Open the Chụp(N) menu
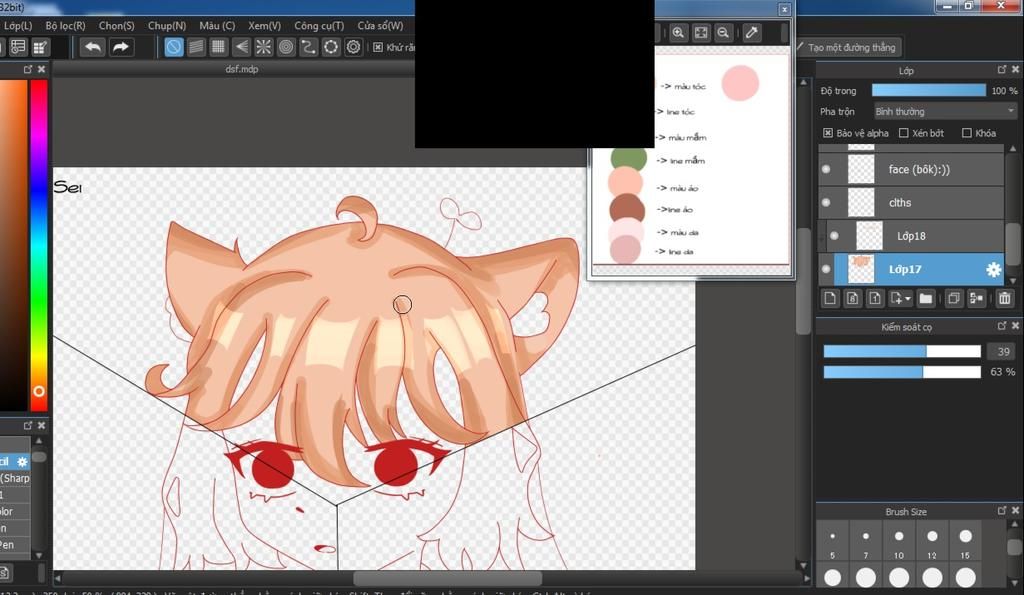 (167, 25)
